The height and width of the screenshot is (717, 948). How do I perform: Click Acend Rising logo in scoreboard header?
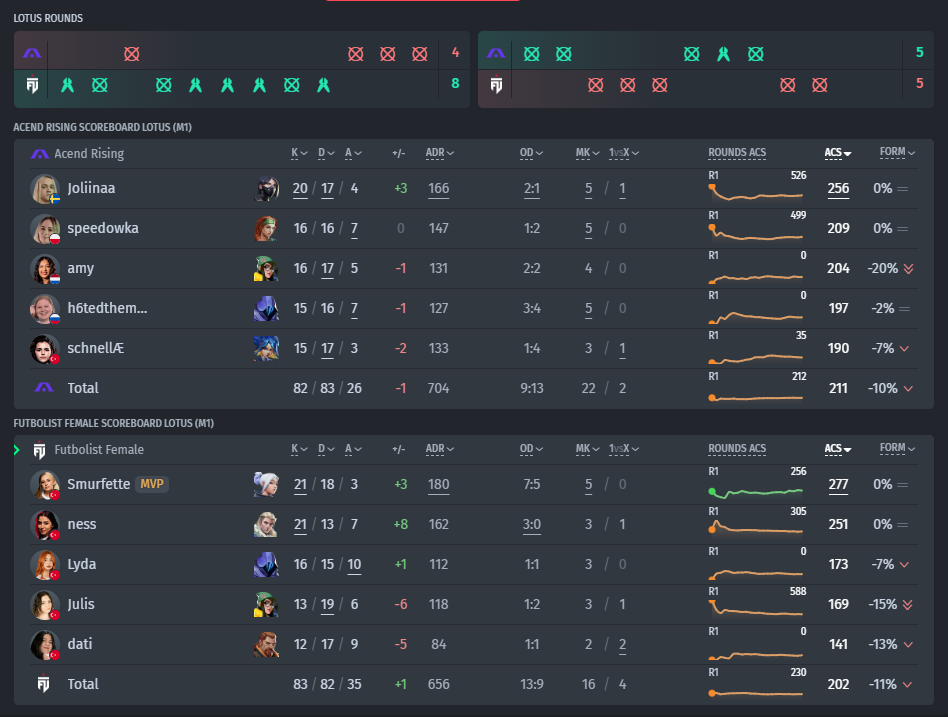(x=40, y=154)
